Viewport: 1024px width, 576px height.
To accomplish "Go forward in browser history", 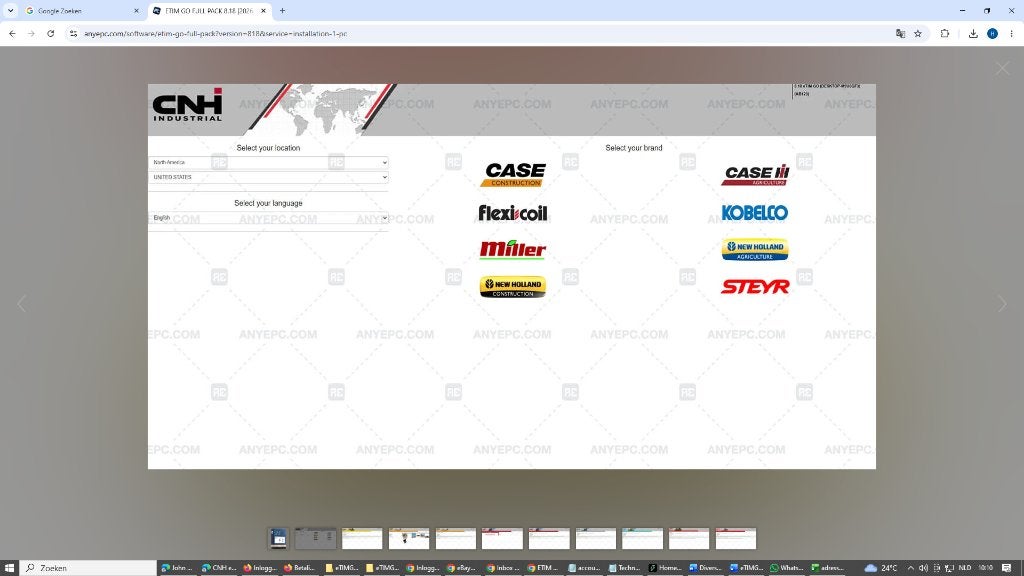I will (31, 33).
